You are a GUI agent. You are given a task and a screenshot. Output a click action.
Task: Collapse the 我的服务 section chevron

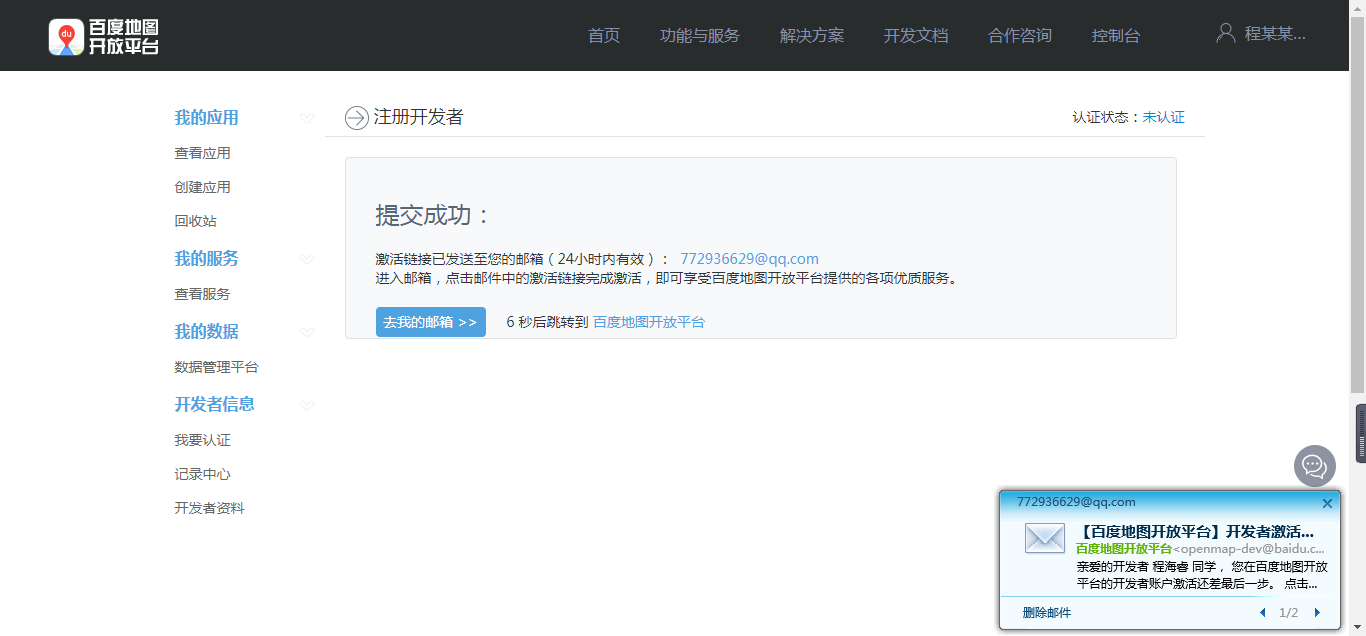(x=307, y=260)
